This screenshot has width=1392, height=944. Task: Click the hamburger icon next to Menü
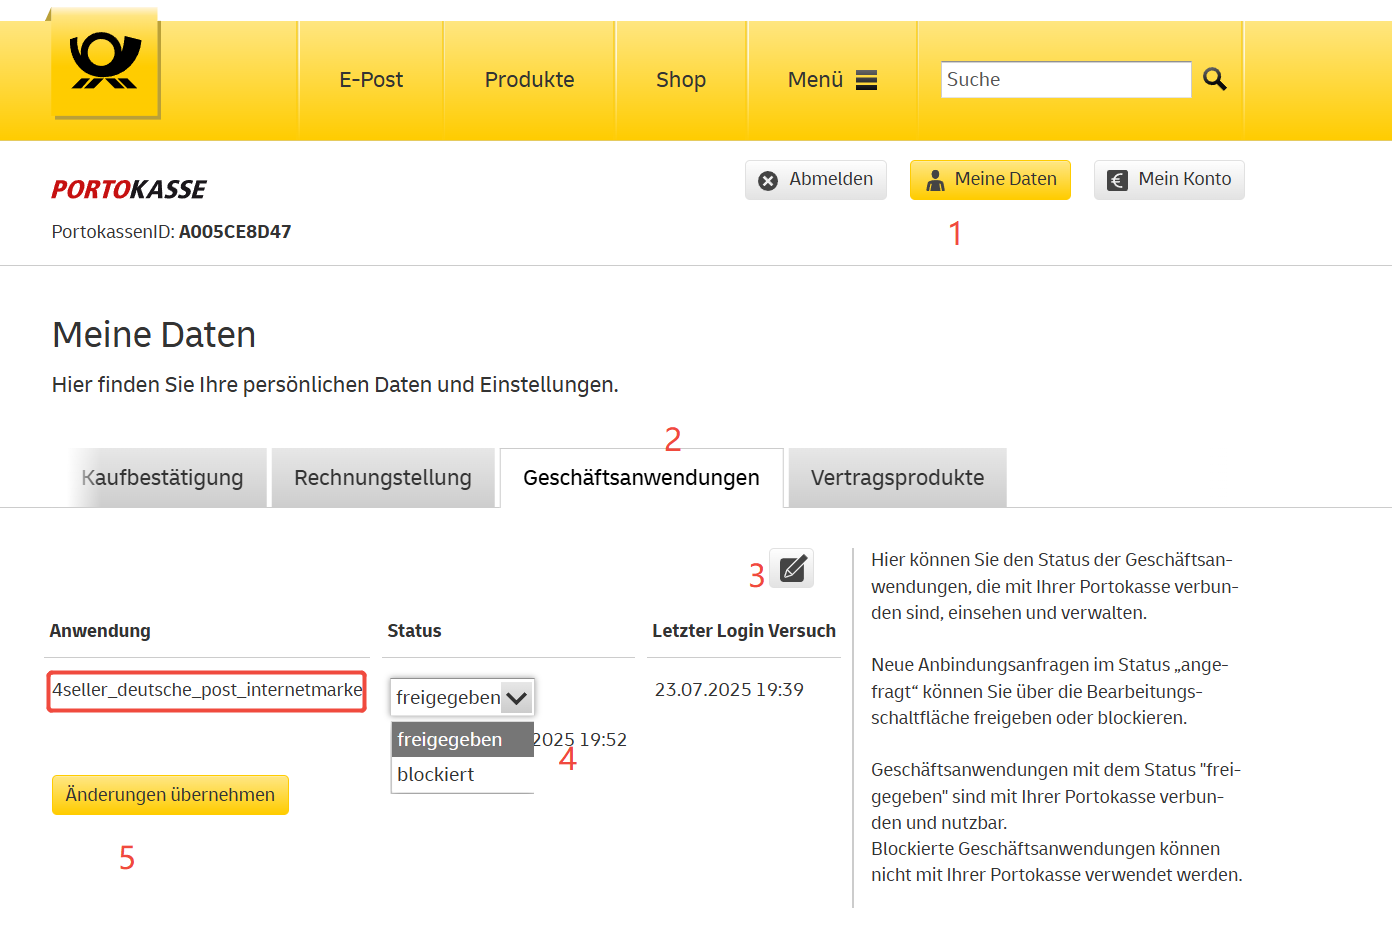coord(866,80)
